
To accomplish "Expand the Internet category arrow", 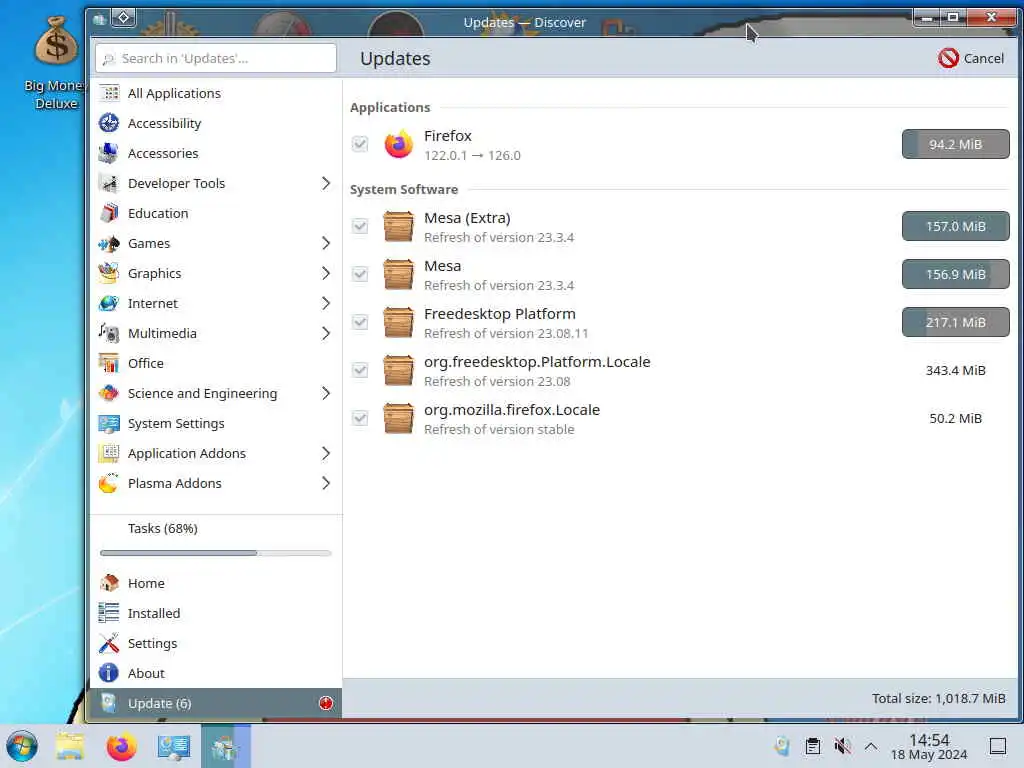I will click(x=326, y=304).
